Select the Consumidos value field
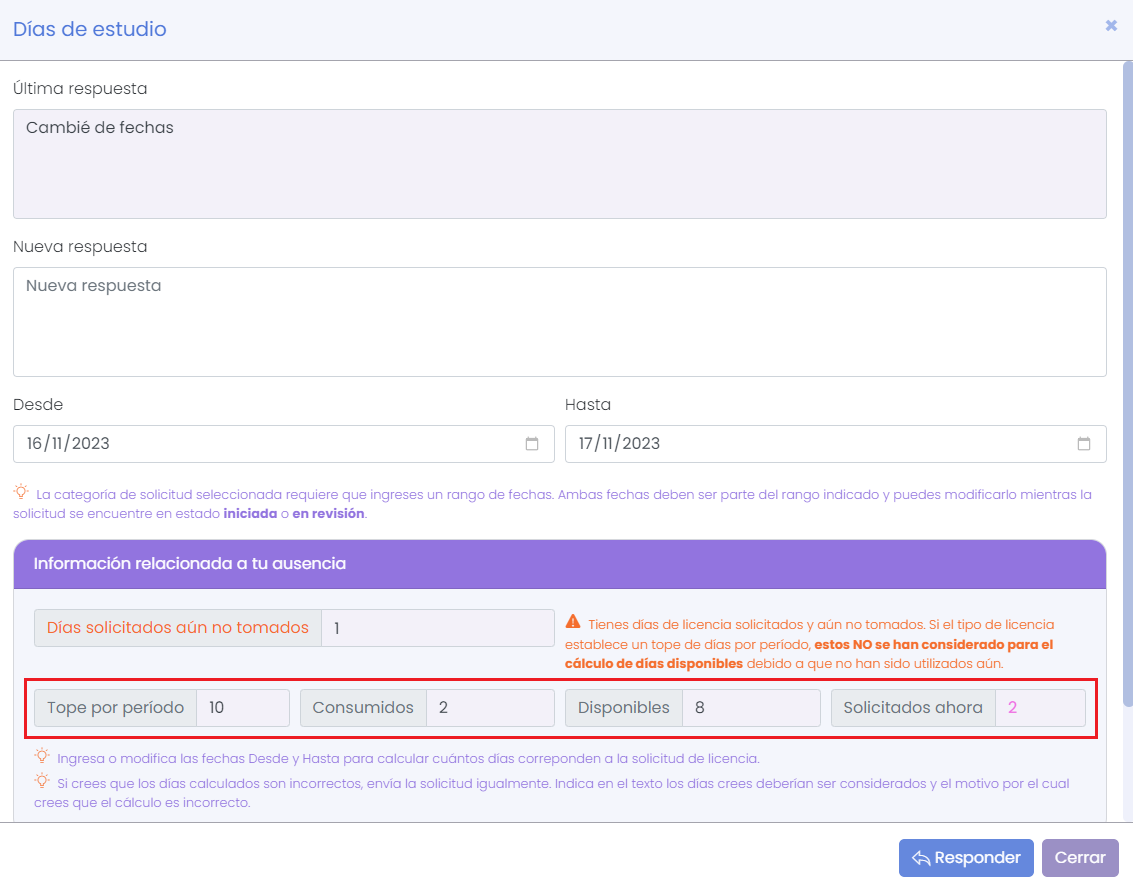 point(489,708)
